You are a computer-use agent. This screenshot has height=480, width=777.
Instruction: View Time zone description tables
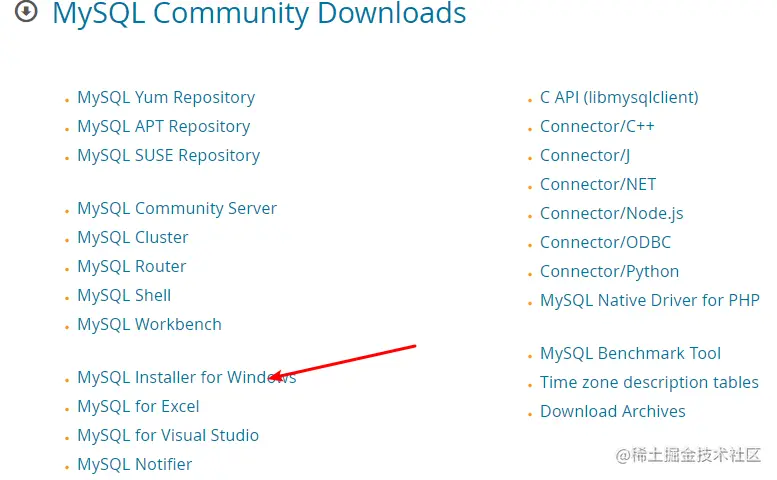[649, 382]
